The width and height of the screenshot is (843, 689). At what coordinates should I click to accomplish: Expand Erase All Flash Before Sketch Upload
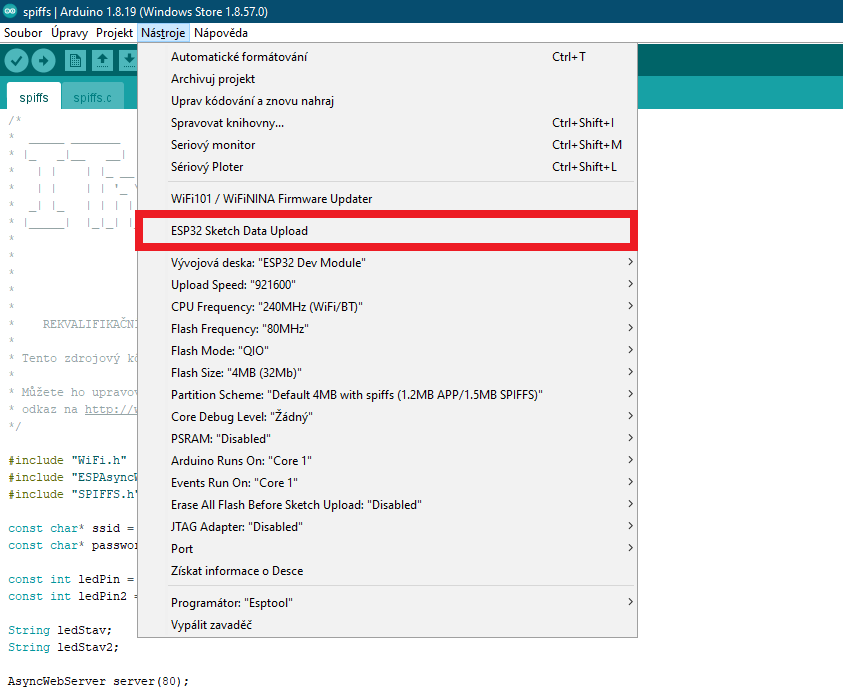coord(387,505)
